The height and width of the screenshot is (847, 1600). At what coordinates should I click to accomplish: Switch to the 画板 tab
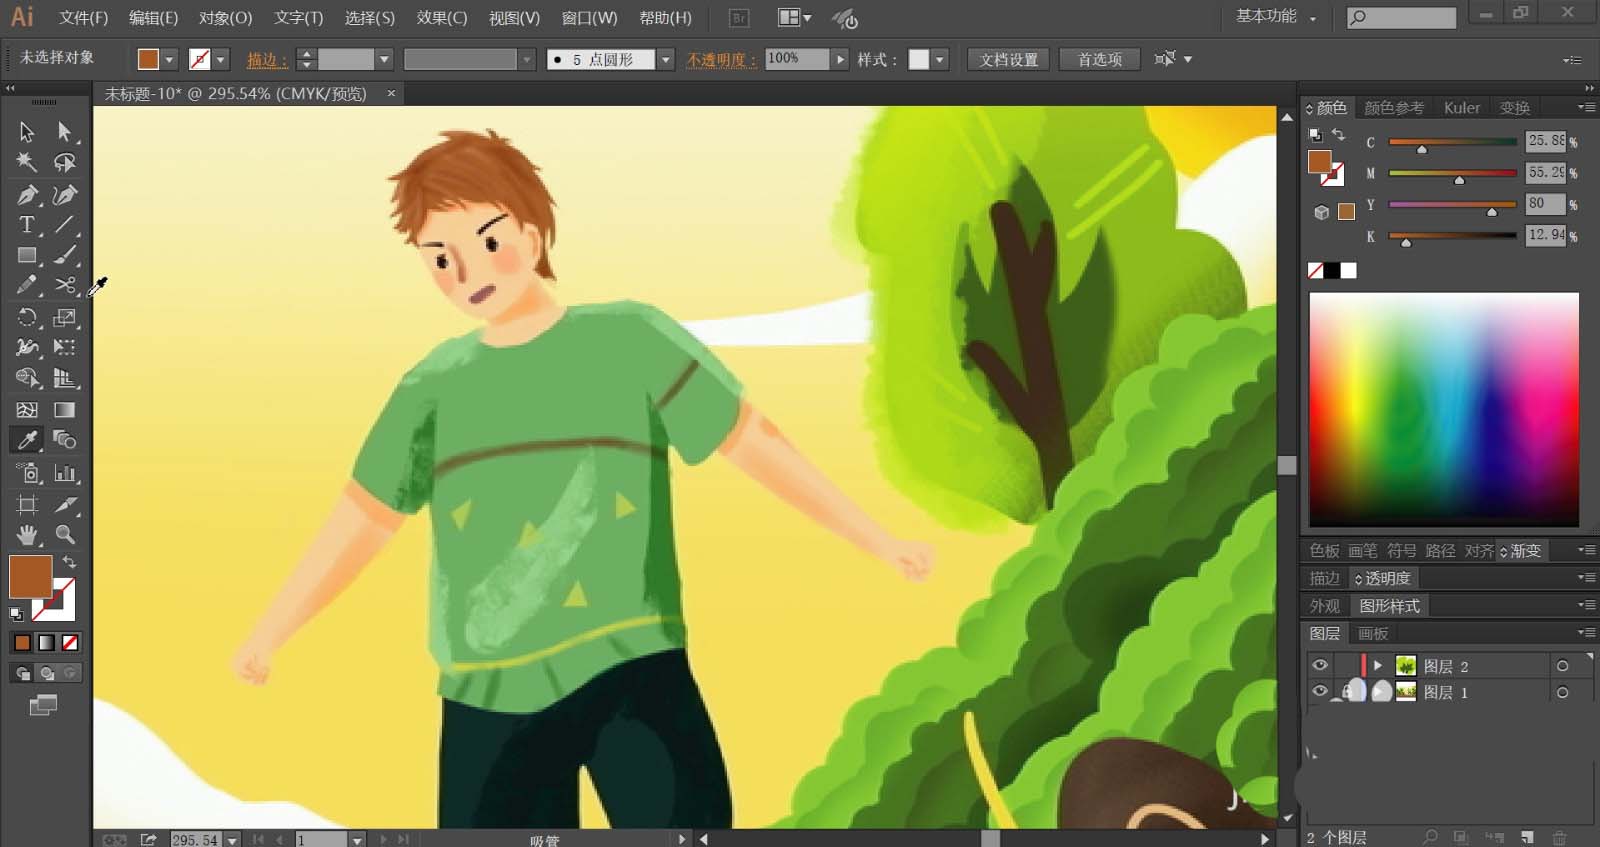tap(1373, 634)
